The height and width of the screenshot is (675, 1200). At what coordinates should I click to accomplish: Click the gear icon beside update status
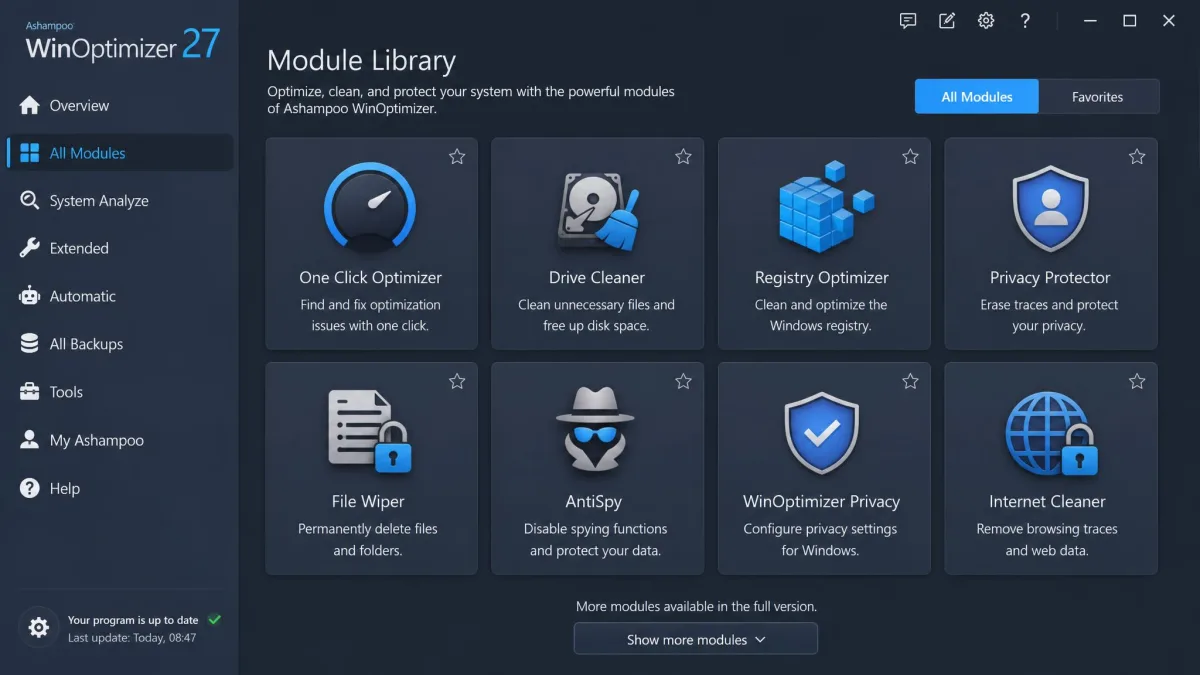click(x=39, y=628)
